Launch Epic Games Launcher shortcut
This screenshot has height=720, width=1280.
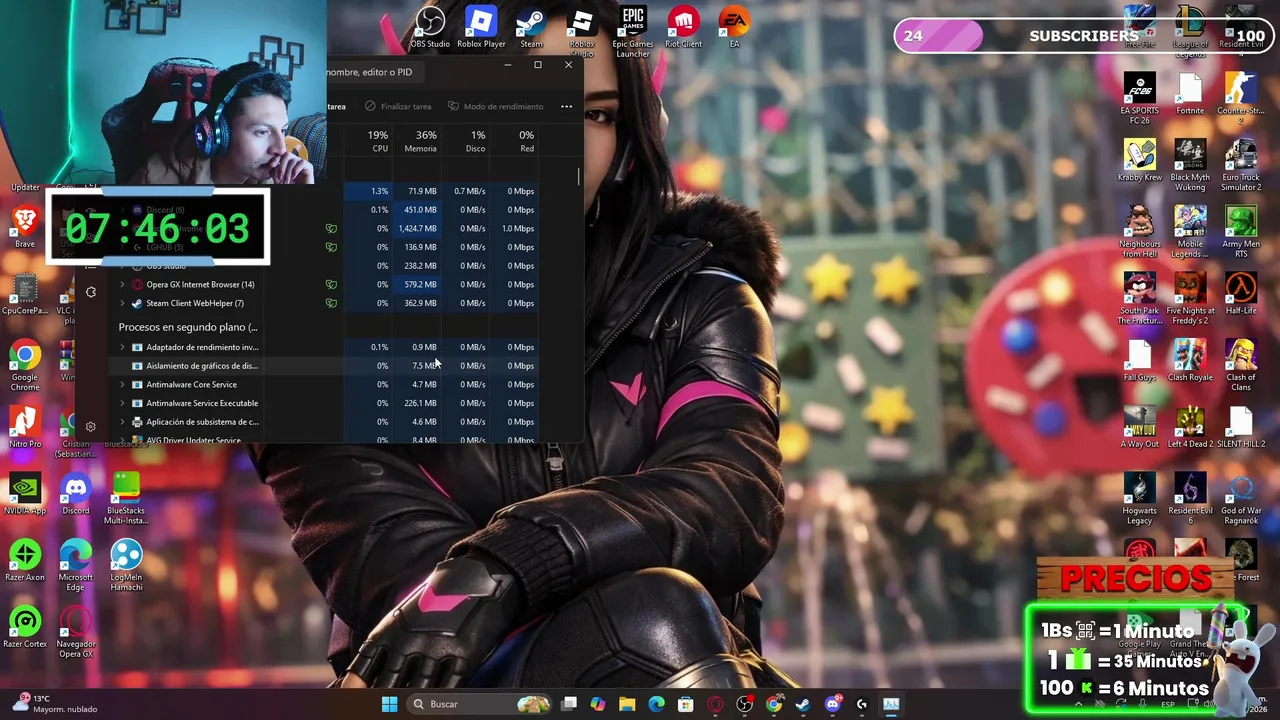633,32
